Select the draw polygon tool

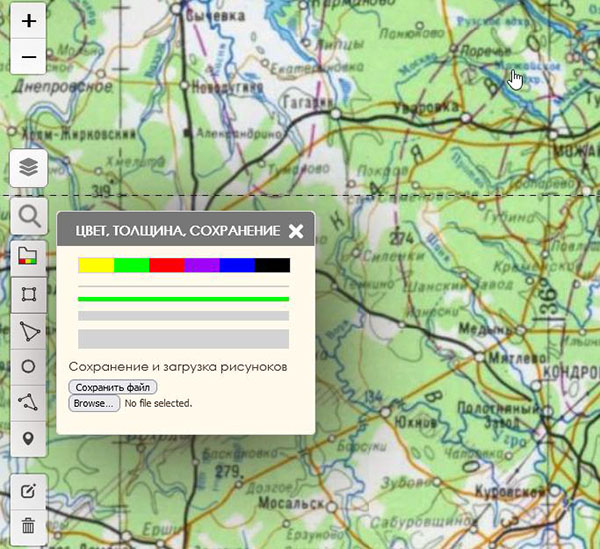pos(28,331)
